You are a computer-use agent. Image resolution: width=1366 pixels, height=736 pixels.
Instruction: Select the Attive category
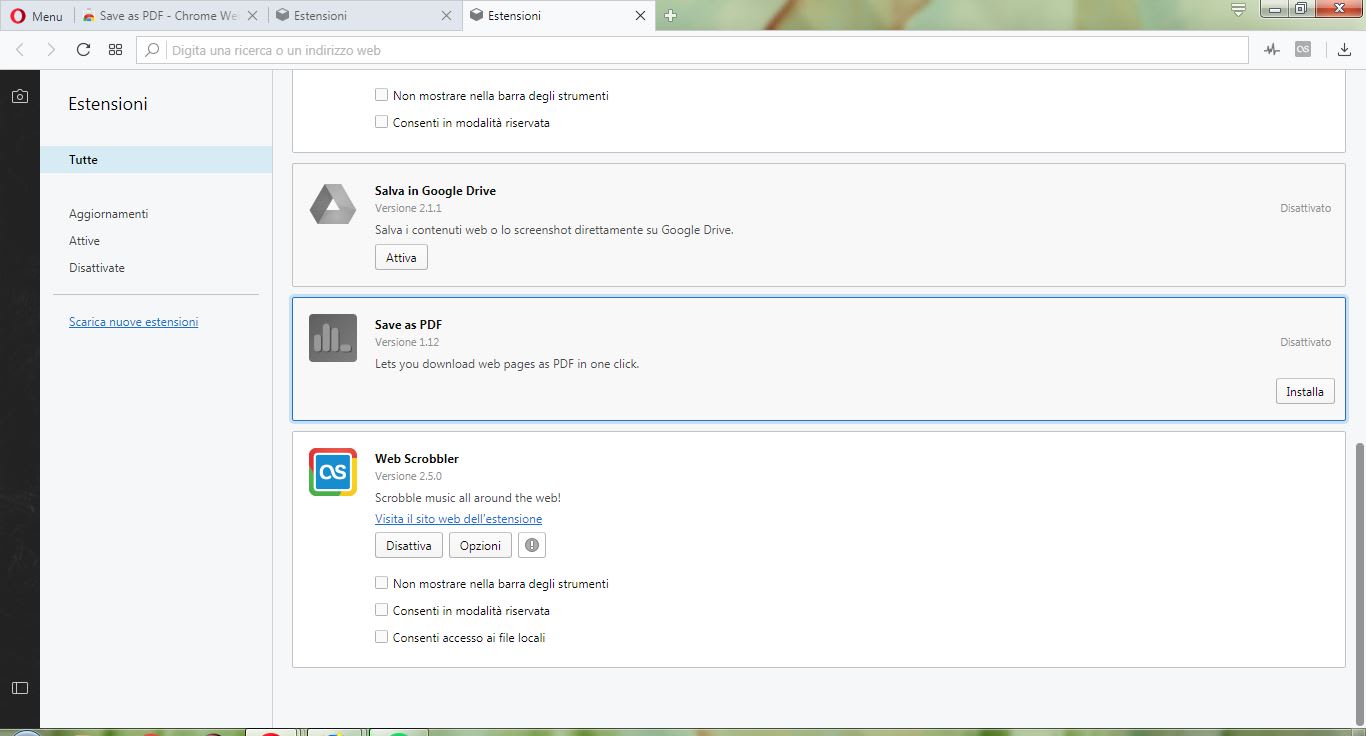(84, 241)
